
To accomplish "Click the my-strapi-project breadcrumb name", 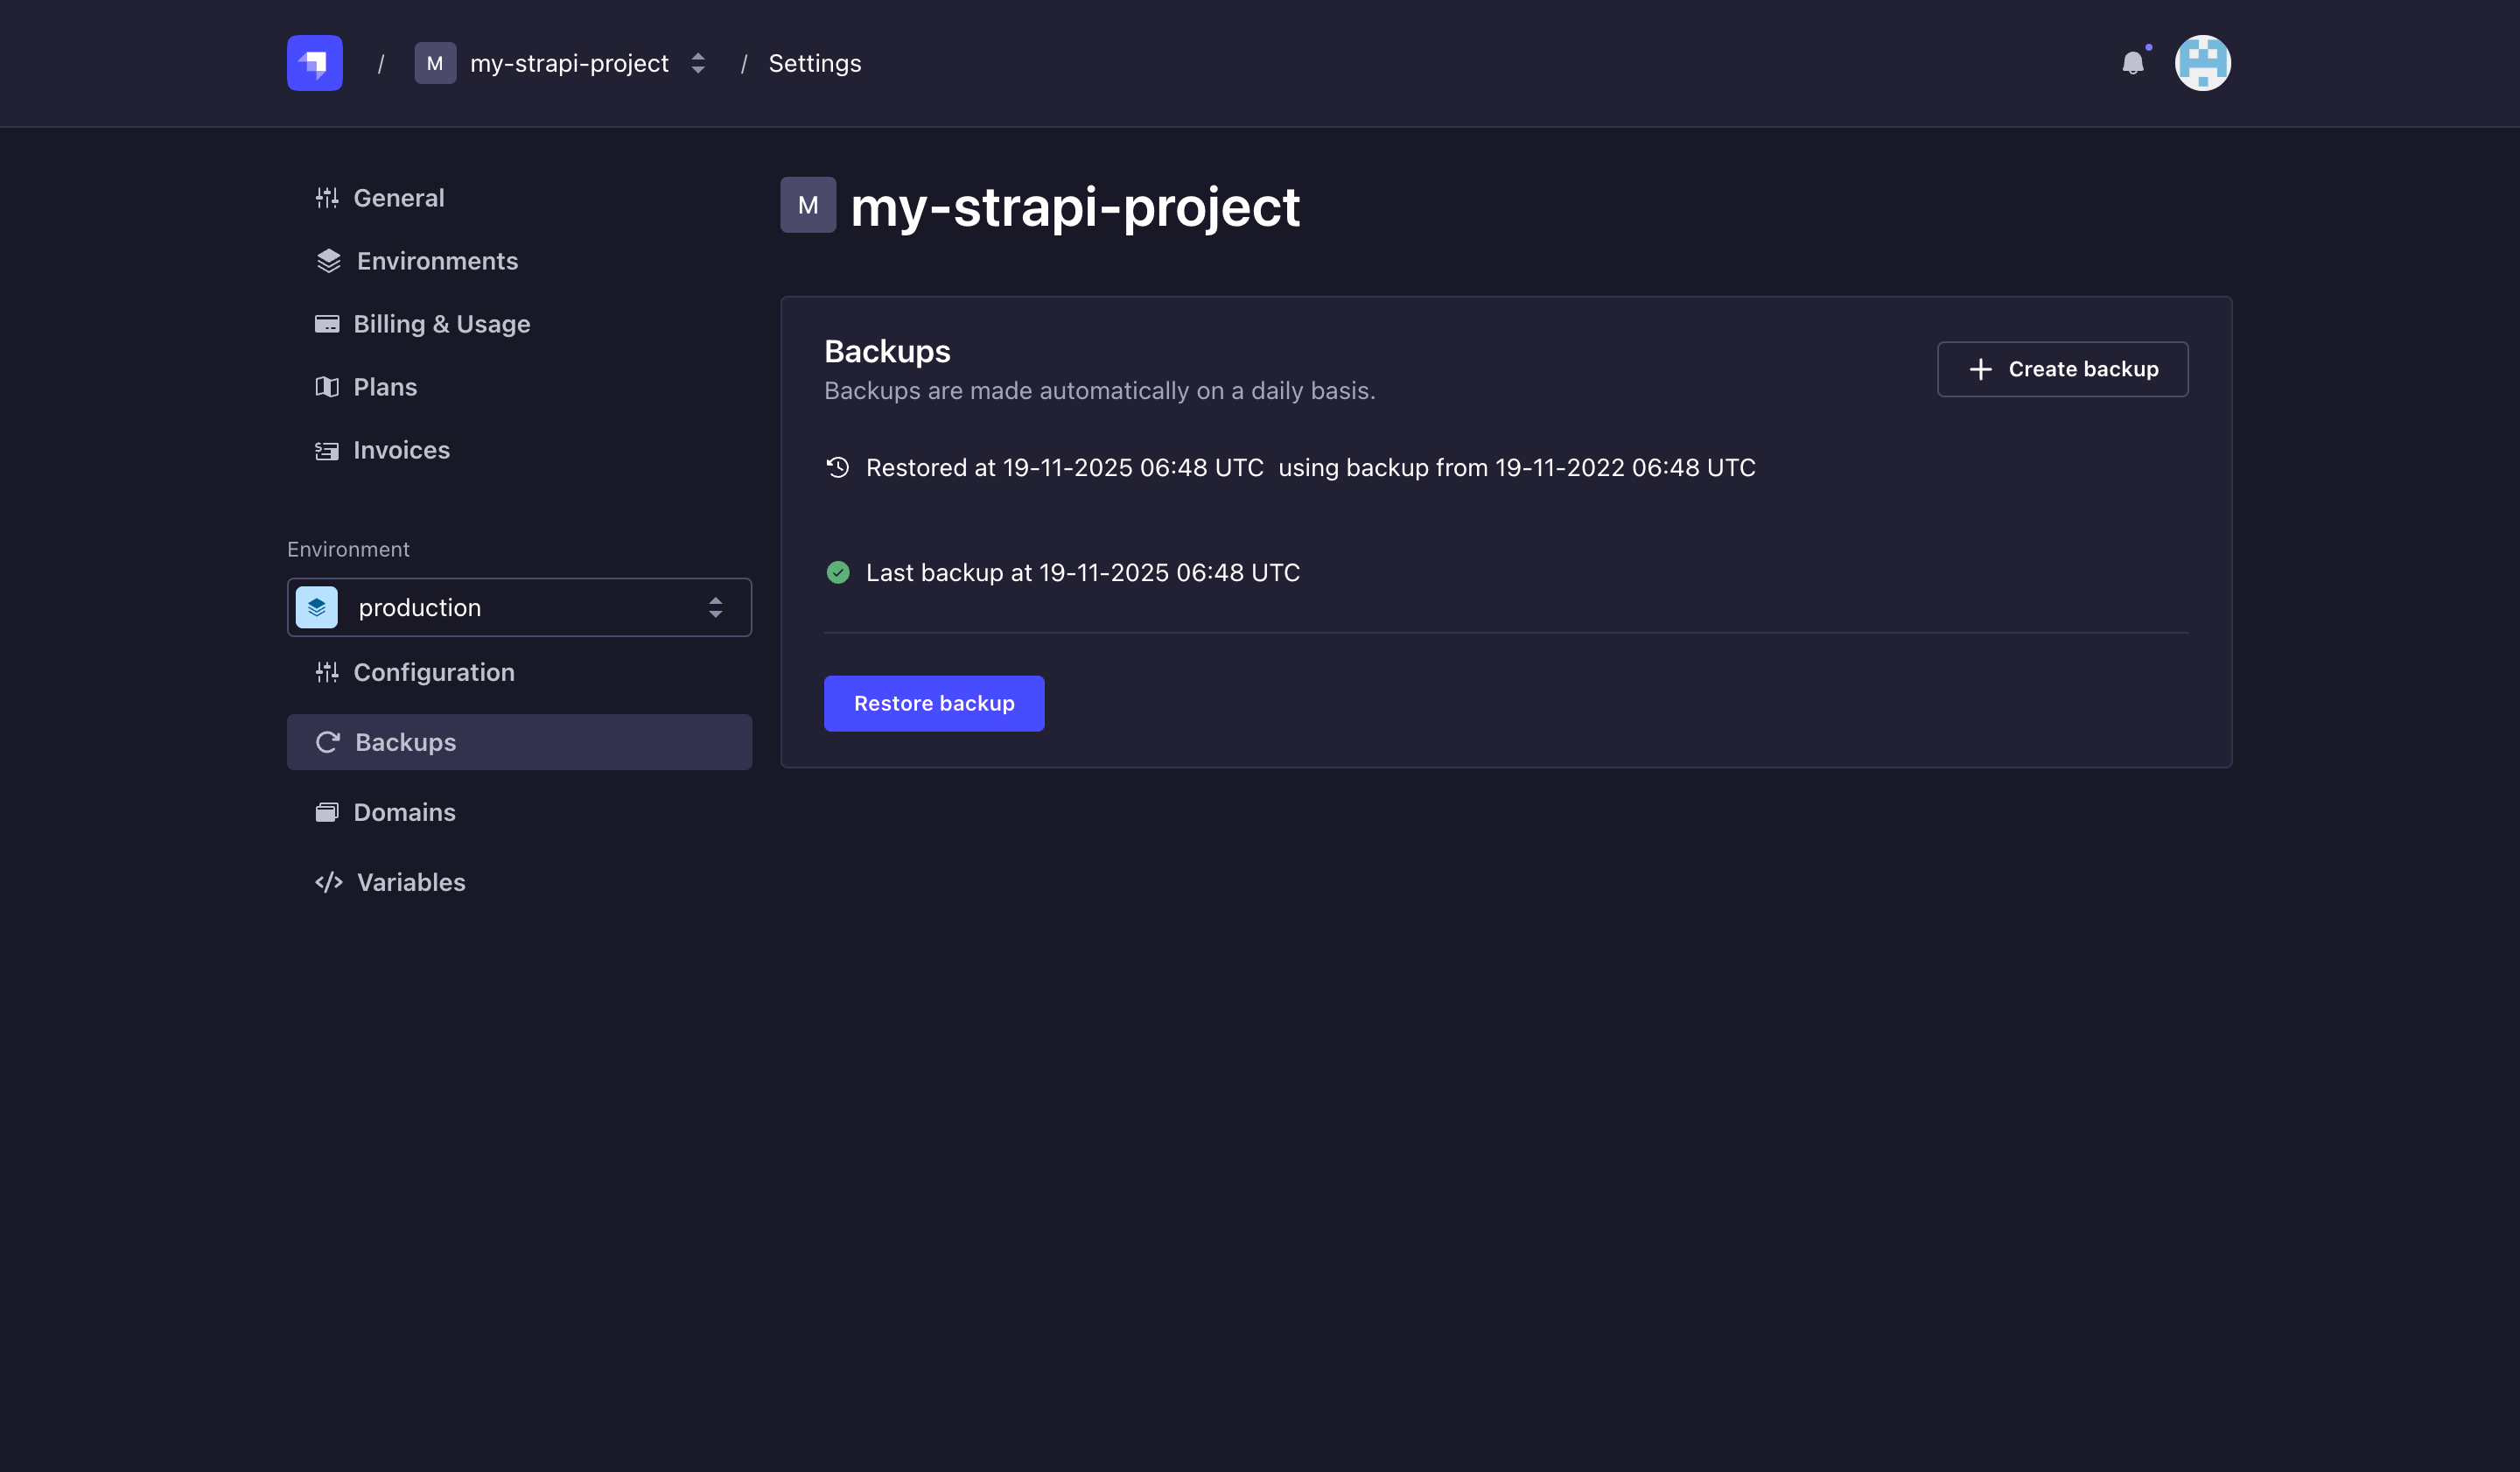I will coord(569,63).
